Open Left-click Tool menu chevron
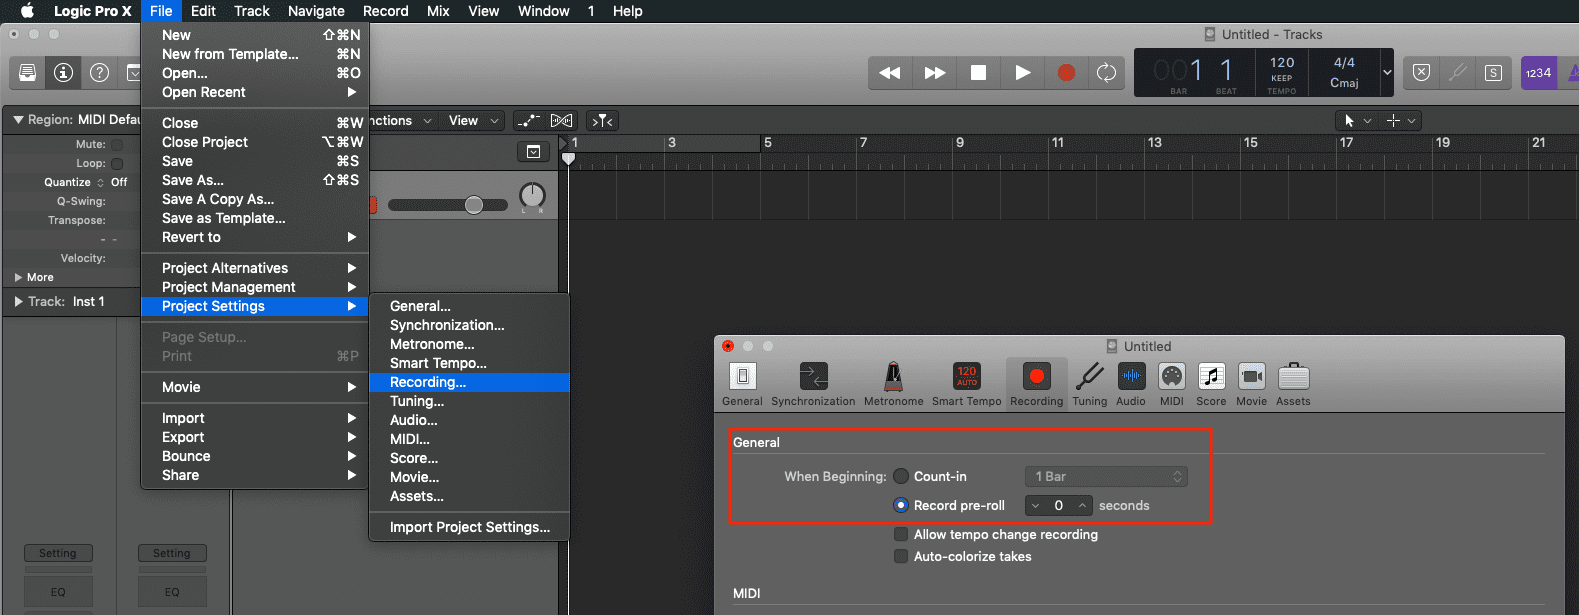The image size is (1579, 615). [1367, 120]
